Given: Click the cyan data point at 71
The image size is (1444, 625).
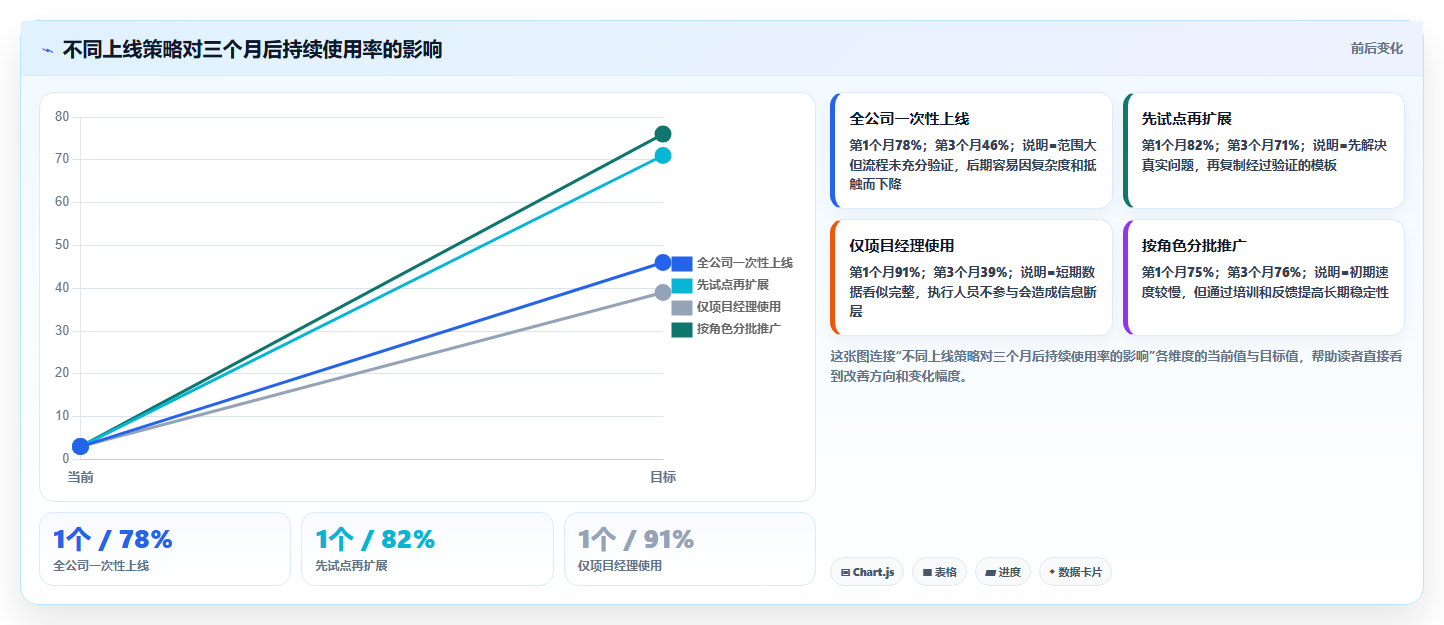Looking at the screenshot, I should pyautogui.click(x=662, y=155).
